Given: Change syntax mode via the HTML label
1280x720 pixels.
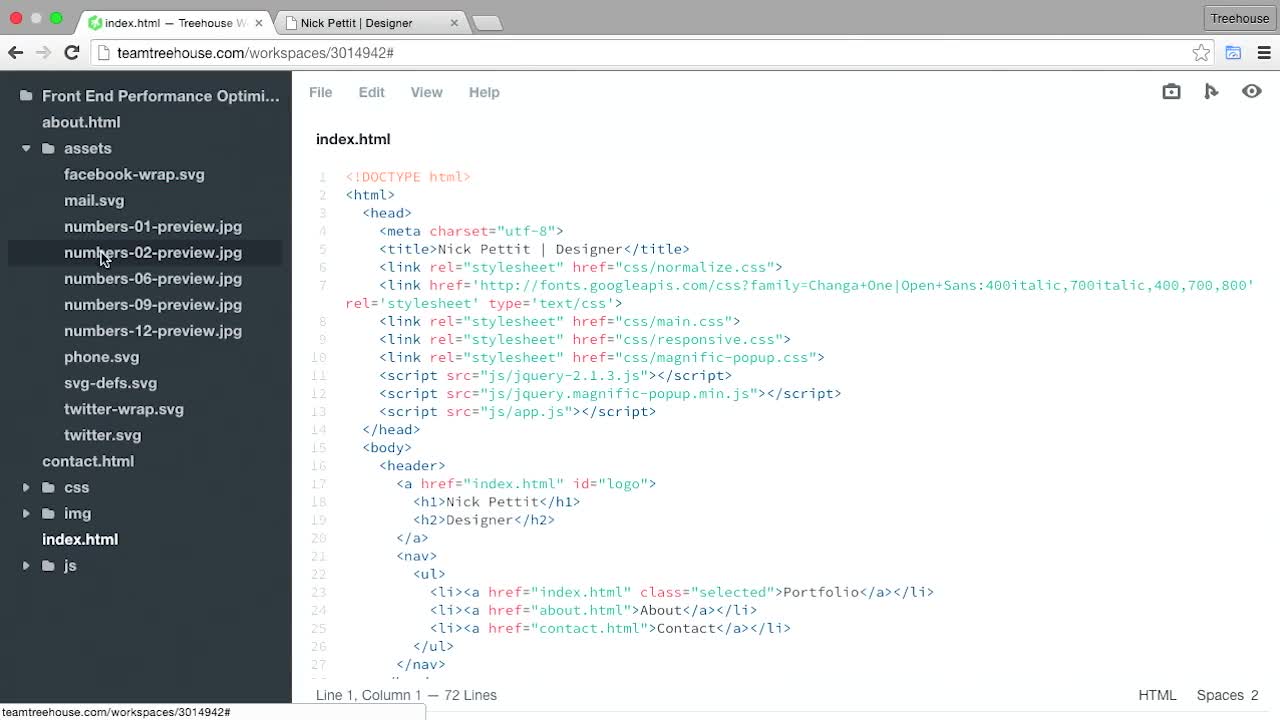Looking at the screenshot, I should pyautogui.click(x=1157, y=695).
